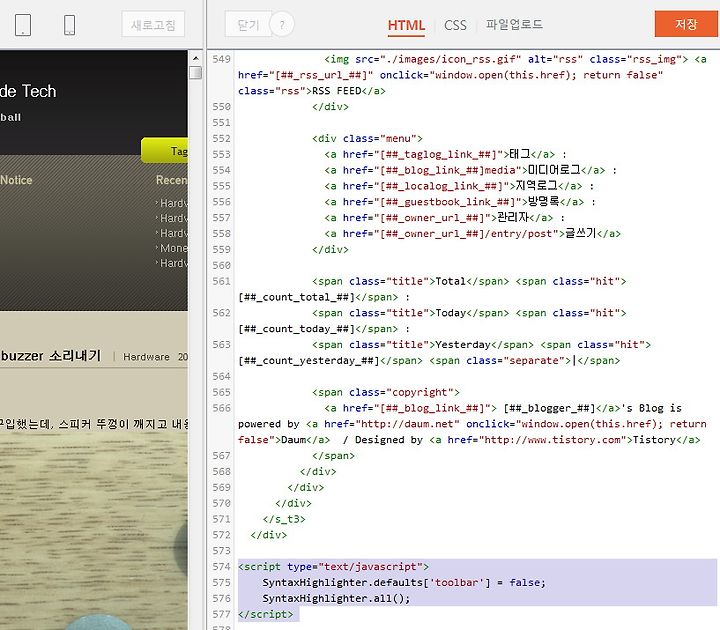Click the </s_t3> closing tag line

click(284, 519)
